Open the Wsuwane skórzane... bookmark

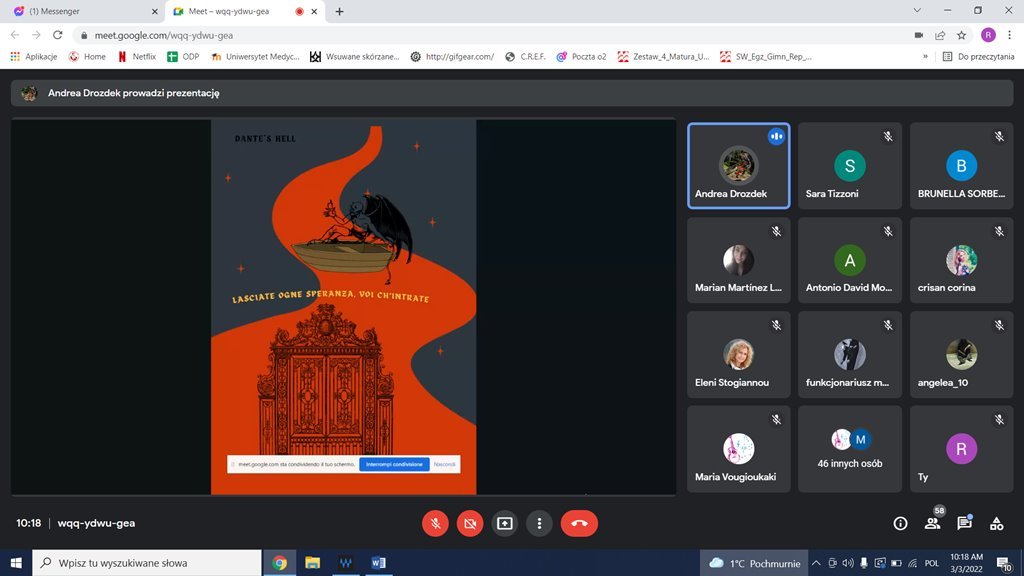point(355,57)
